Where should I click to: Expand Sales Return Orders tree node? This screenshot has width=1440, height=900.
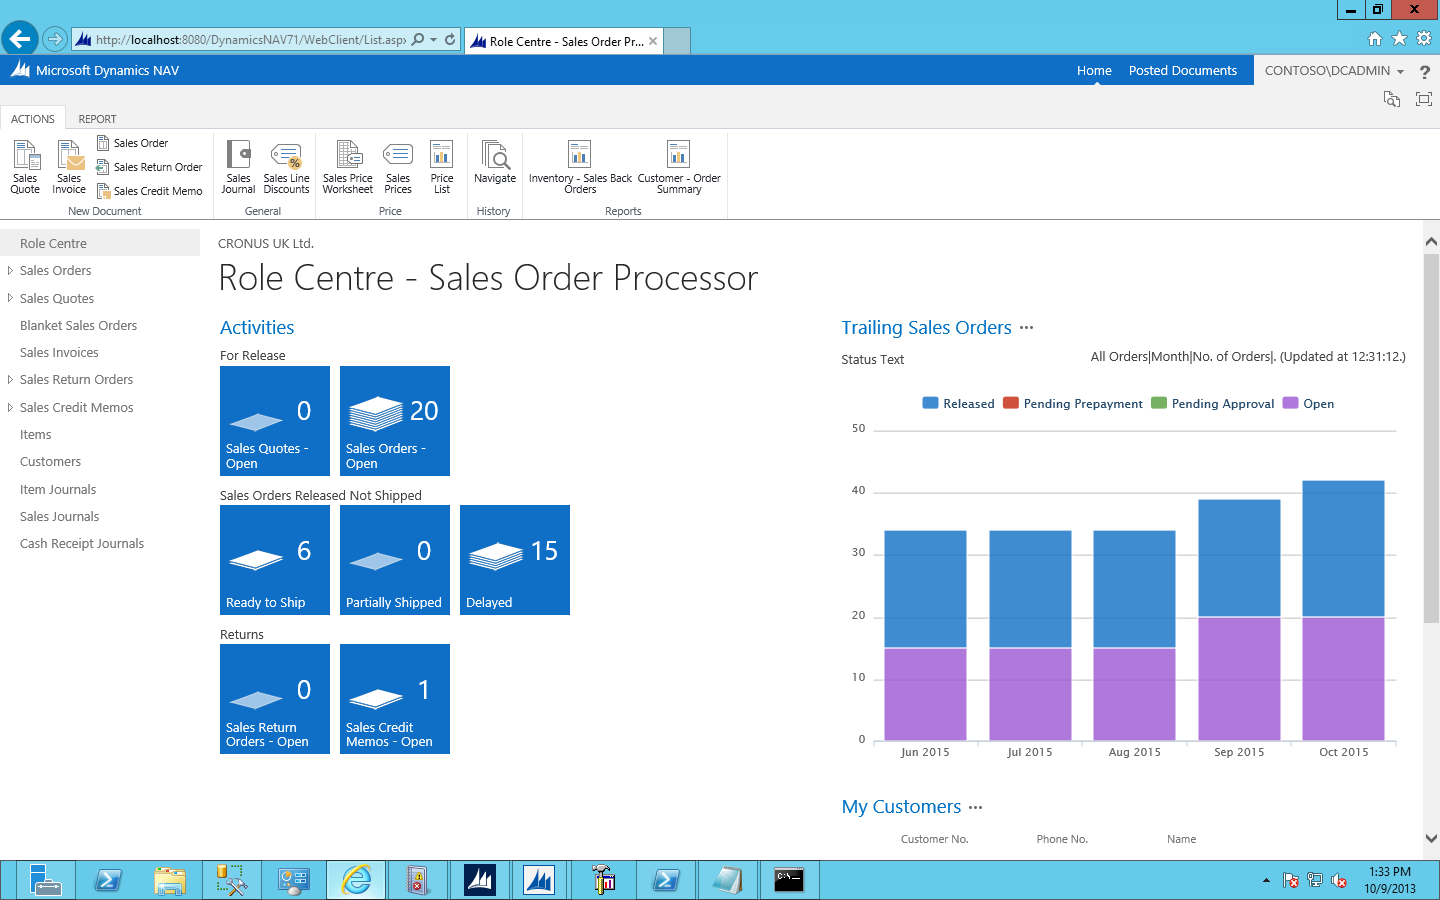[x=10, y=380]
